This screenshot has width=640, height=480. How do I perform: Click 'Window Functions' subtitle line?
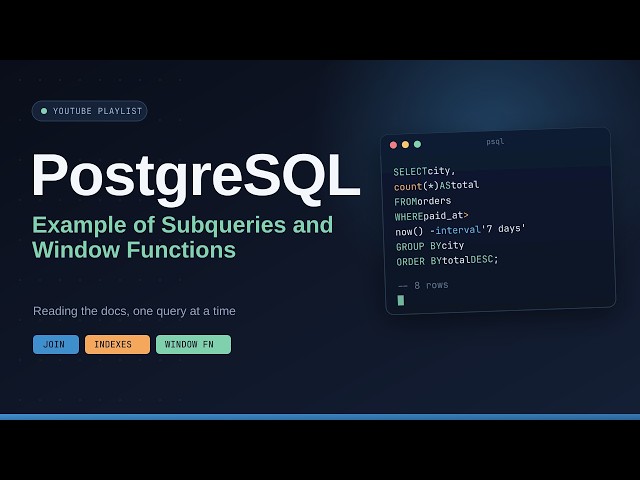pyautogui.click(x=134, y=250)
